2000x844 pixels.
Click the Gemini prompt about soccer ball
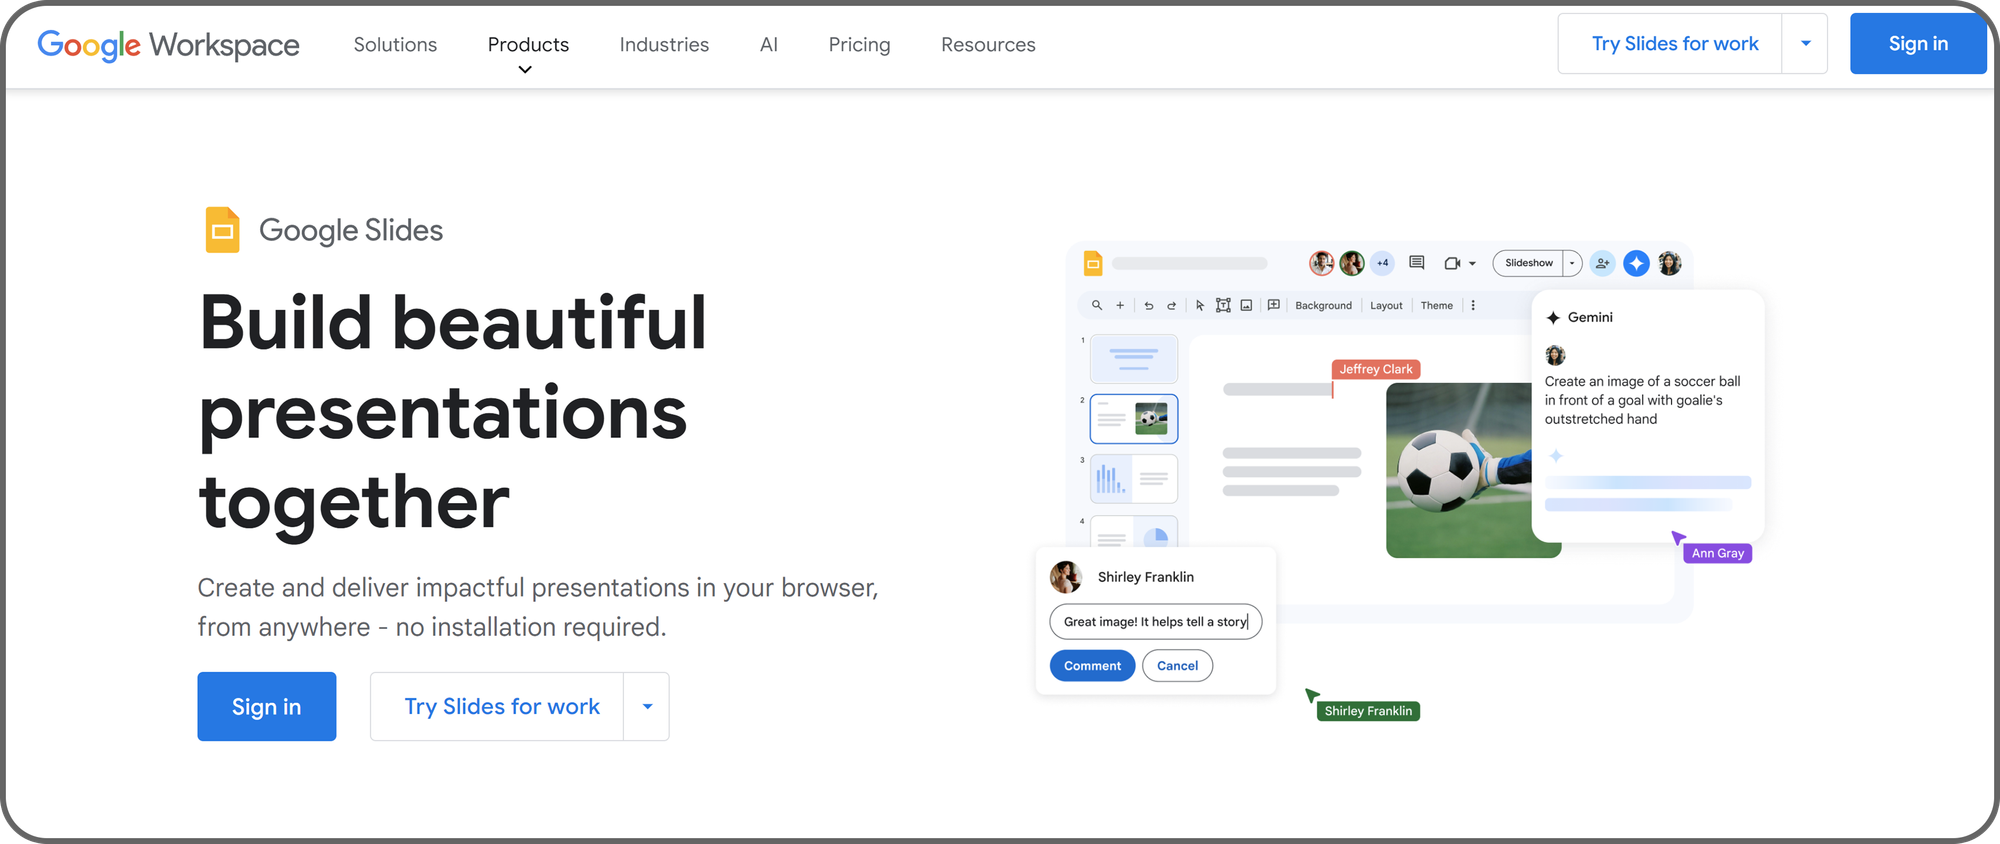point(1642,400)
